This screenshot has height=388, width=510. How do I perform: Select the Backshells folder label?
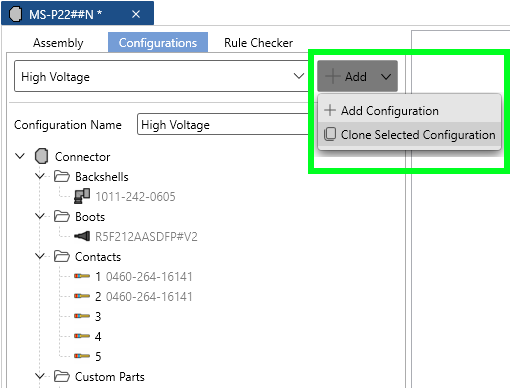pos(102,177)
